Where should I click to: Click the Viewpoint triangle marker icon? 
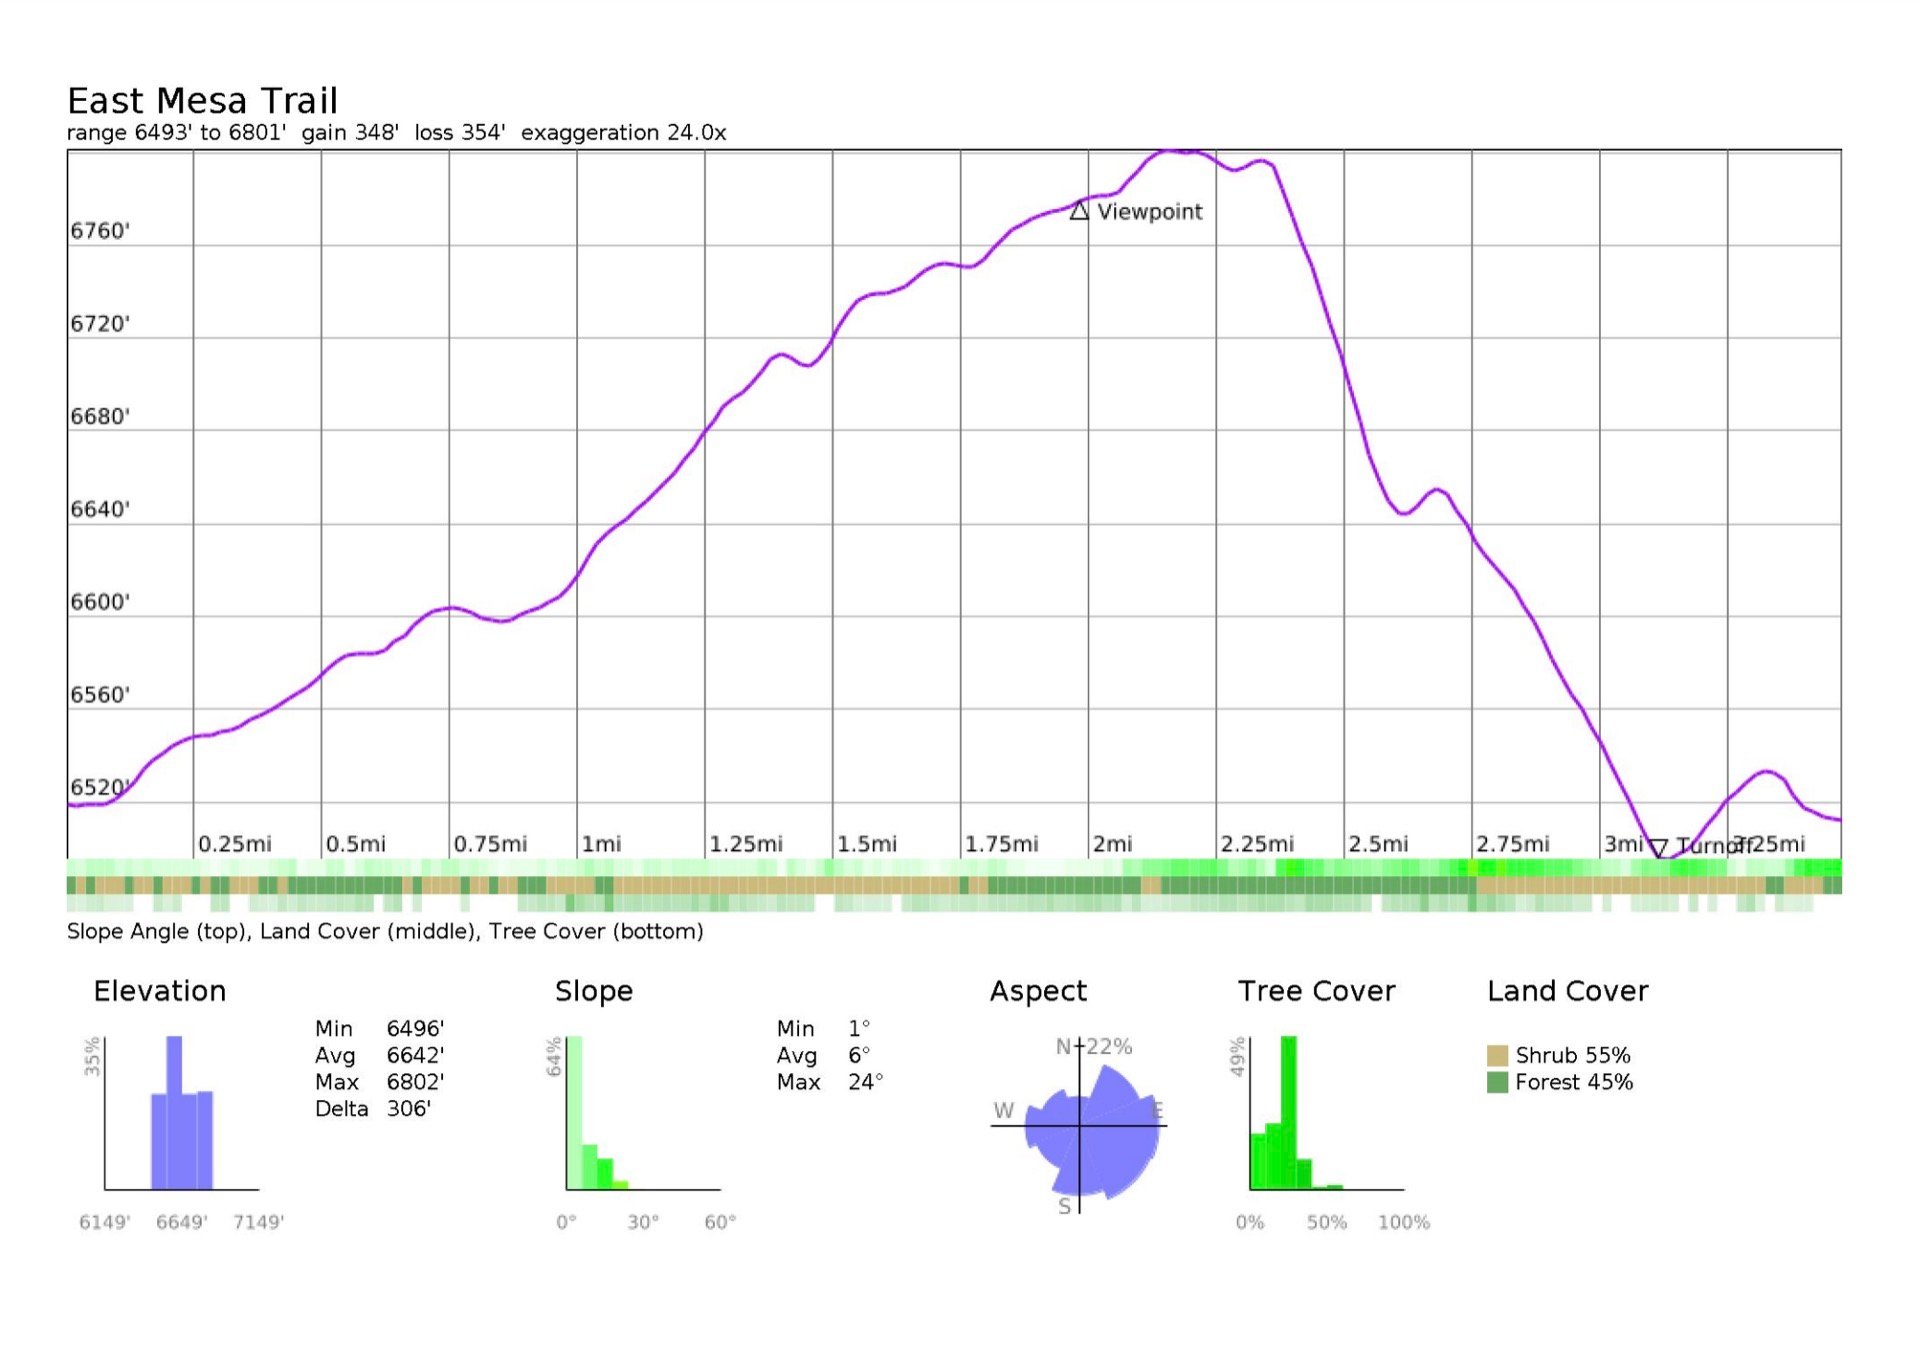pyautogui.click(x=1078, y=211)
